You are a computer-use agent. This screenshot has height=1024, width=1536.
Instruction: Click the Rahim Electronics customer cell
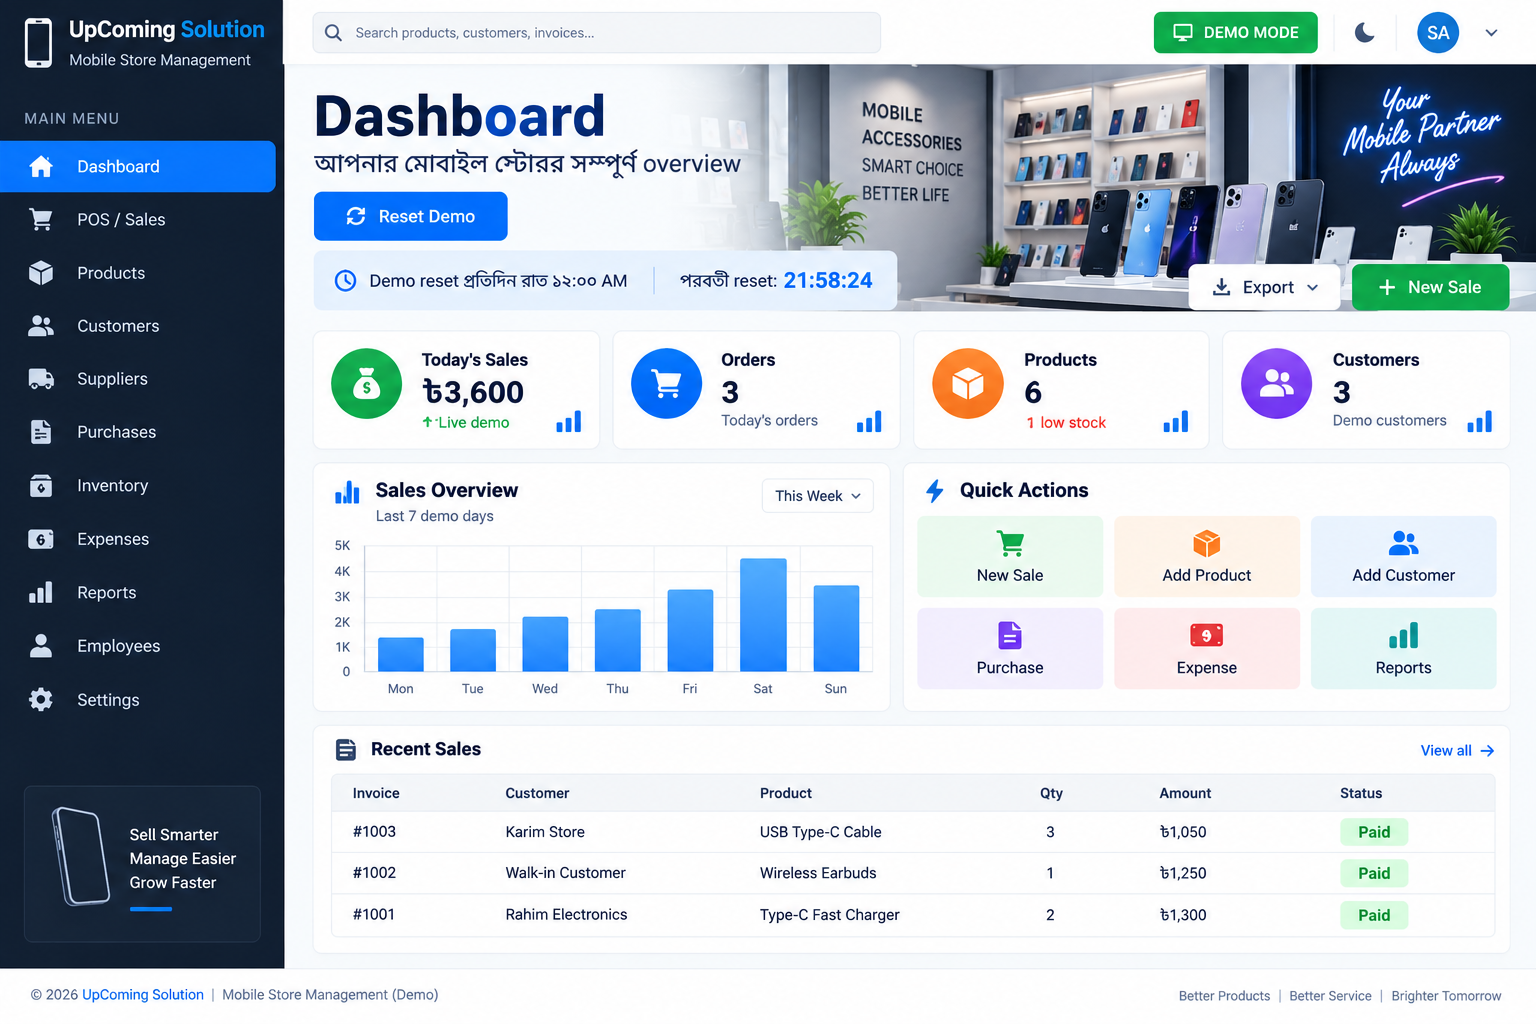click(566, 915)
